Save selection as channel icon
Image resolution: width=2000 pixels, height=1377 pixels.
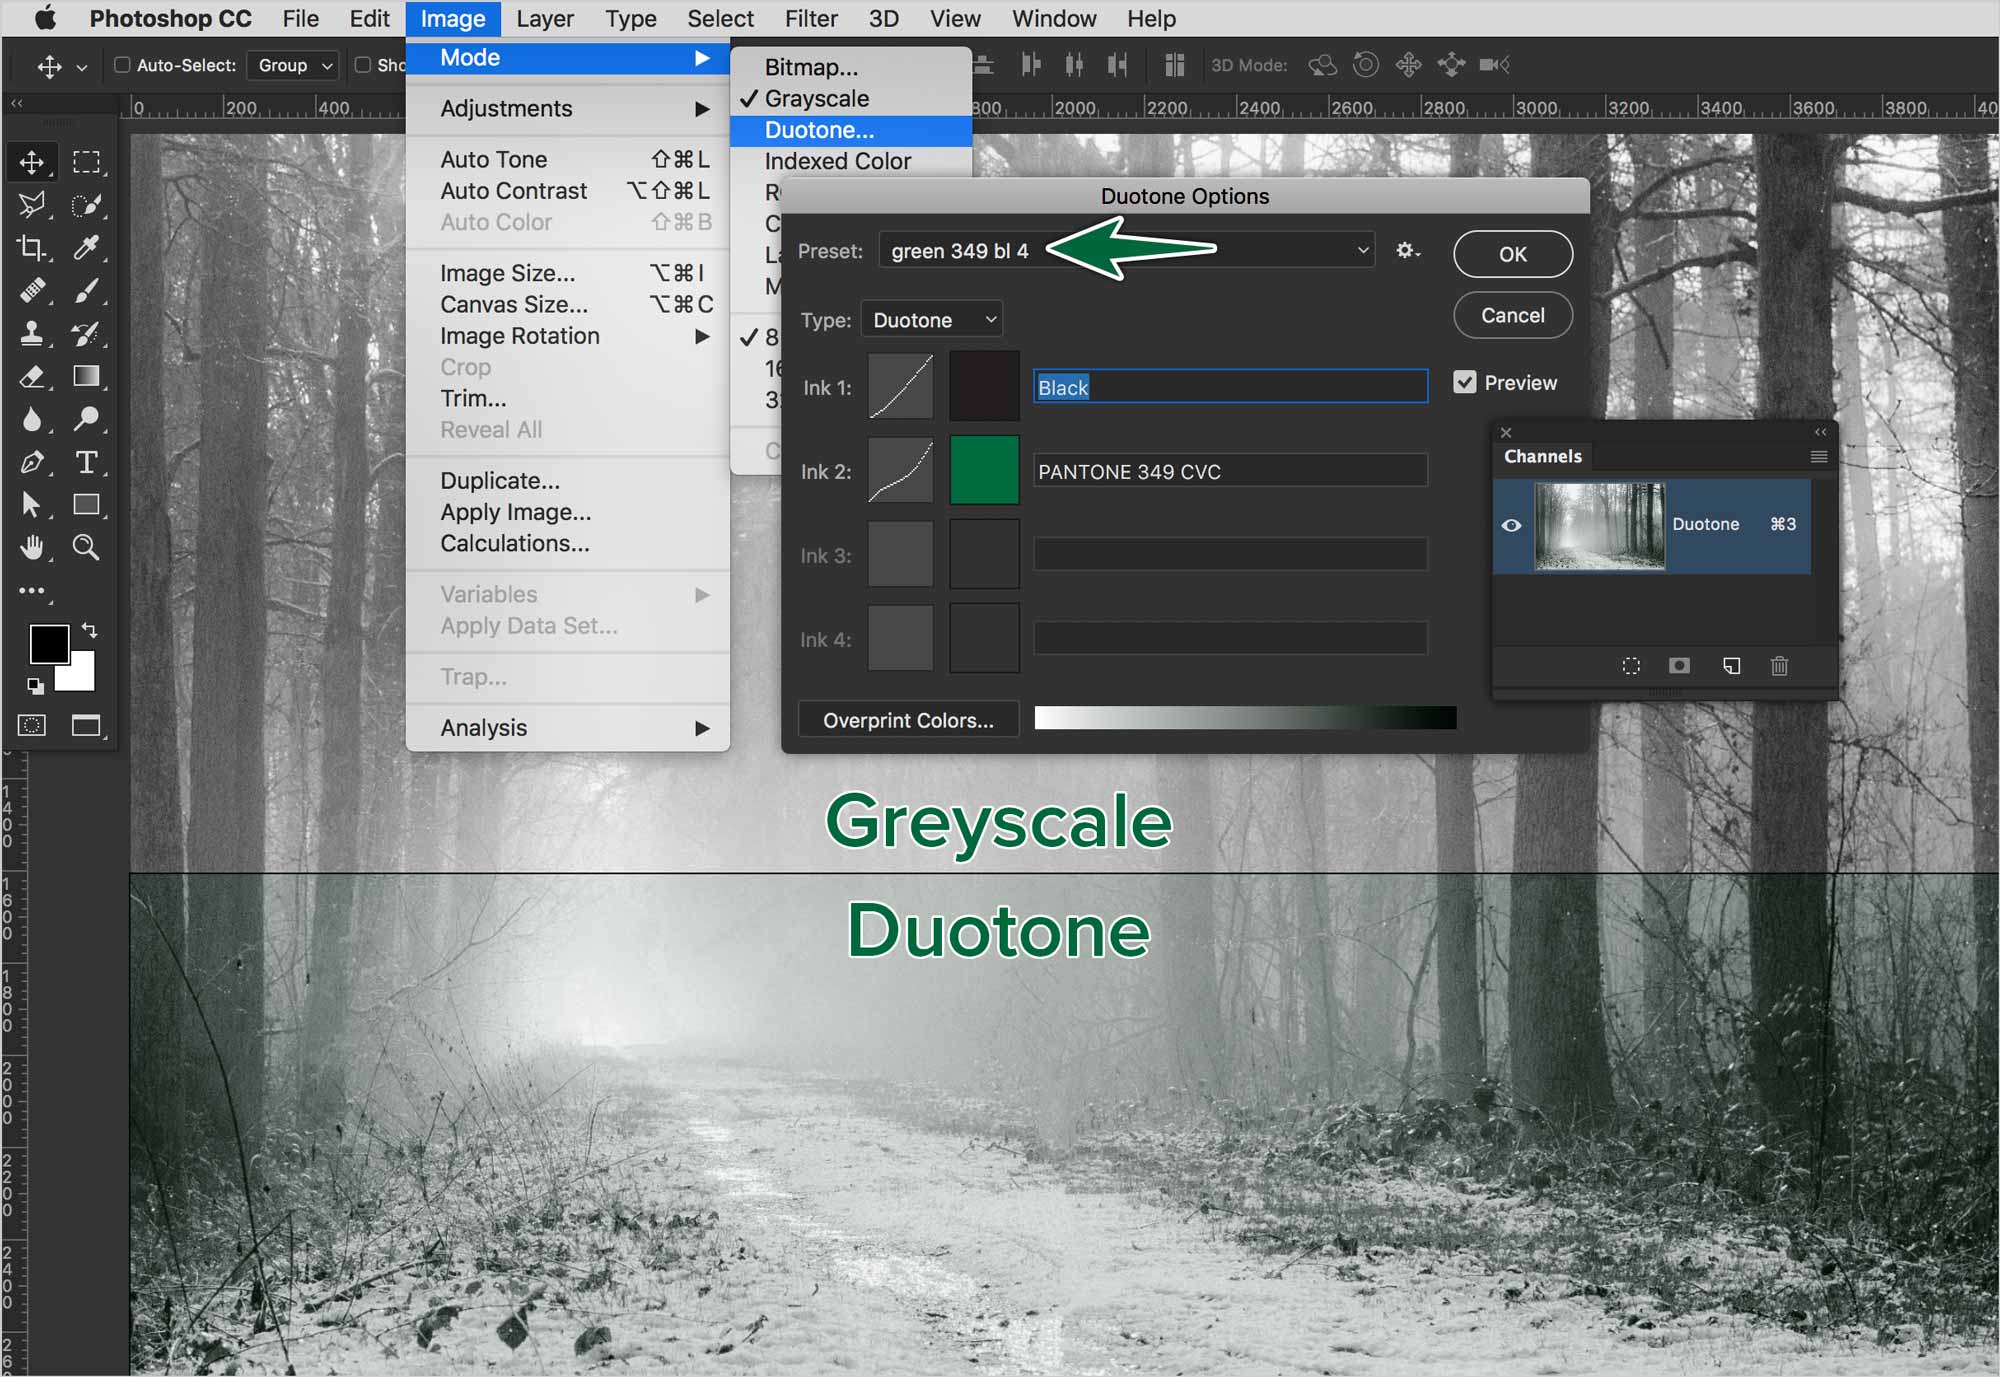click(x=1680, y=666)
